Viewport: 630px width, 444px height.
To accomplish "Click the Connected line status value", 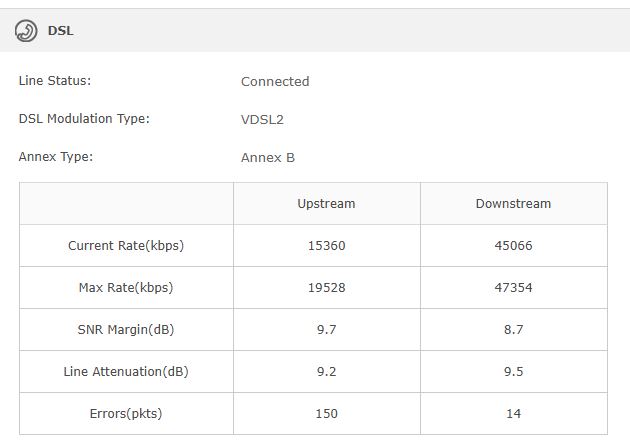I will coord(275,82).
